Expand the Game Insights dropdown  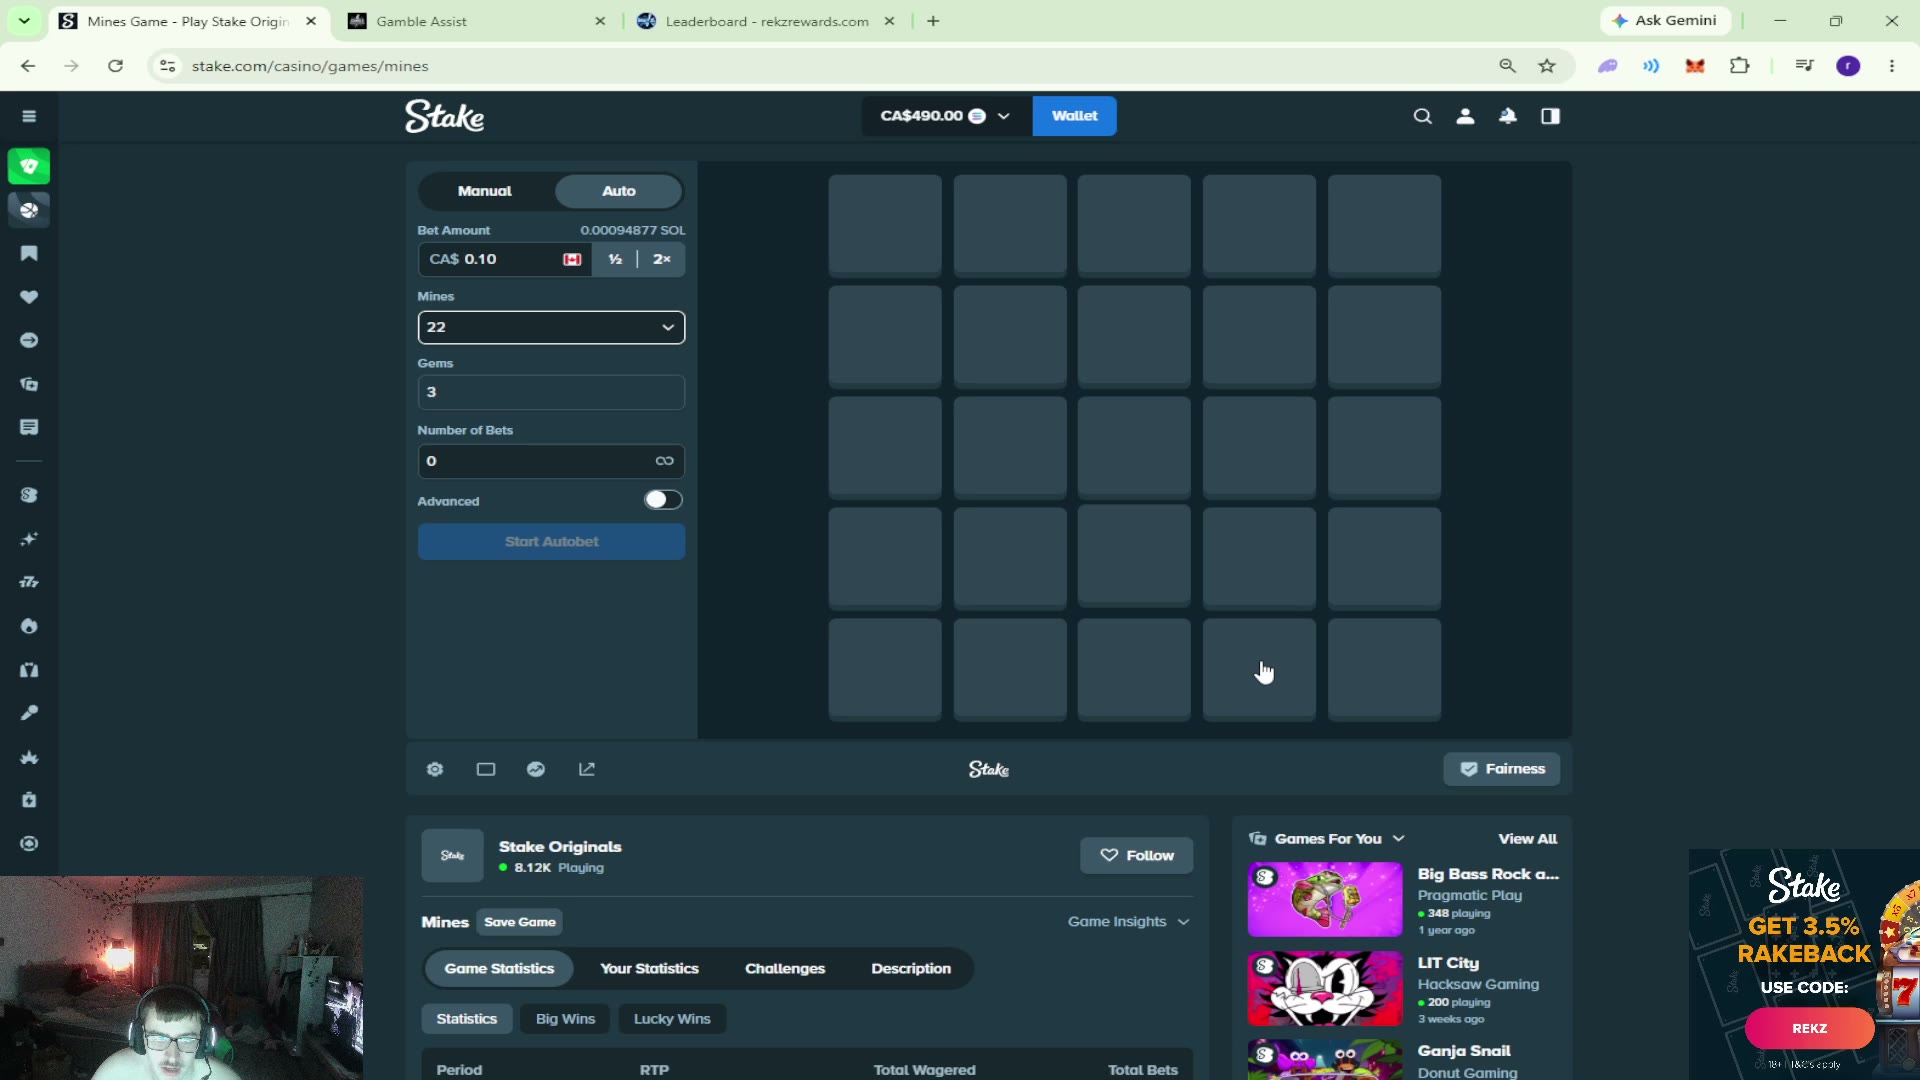(x=1128, y=922)
